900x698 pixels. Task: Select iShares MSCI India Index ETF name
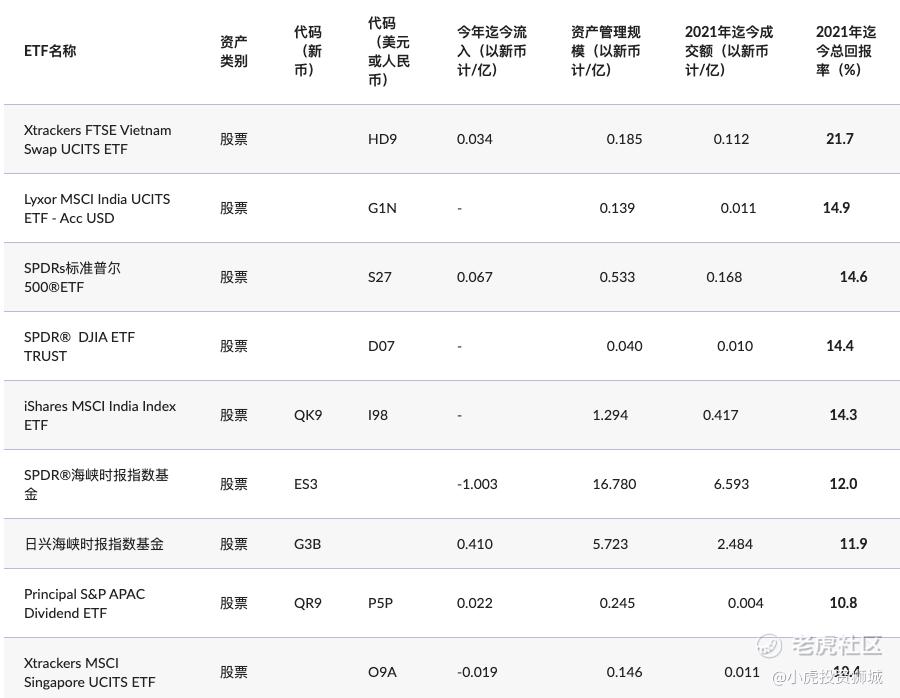100,415
